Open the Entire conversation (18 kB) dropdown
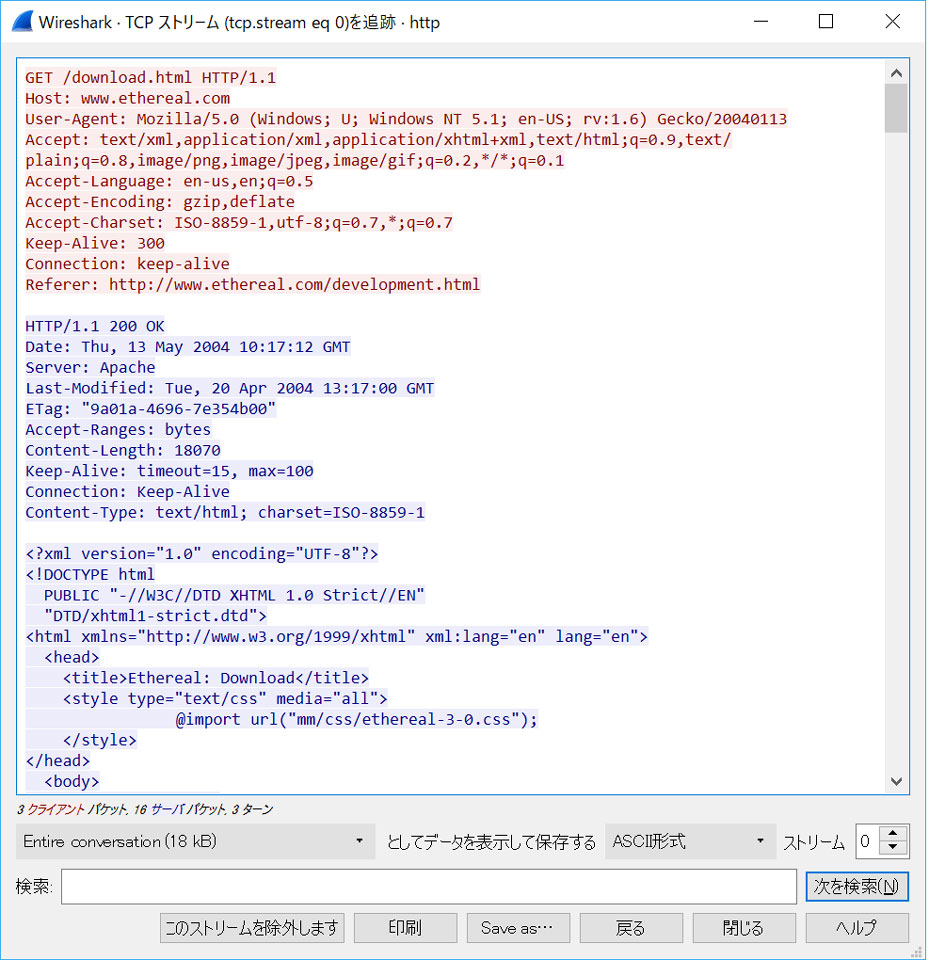Image resolution: width=929 pixels, height=960 pixels. pyautogui.click(x=195, y=841)
